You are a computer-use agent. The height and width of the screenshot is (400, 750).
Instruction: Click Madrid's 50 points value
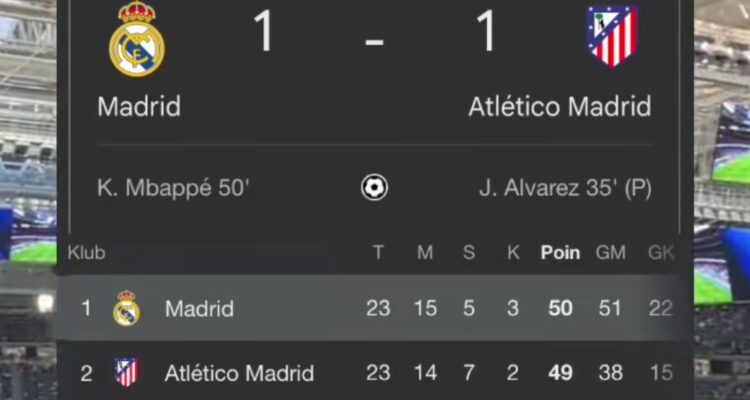tap(560, 309)
